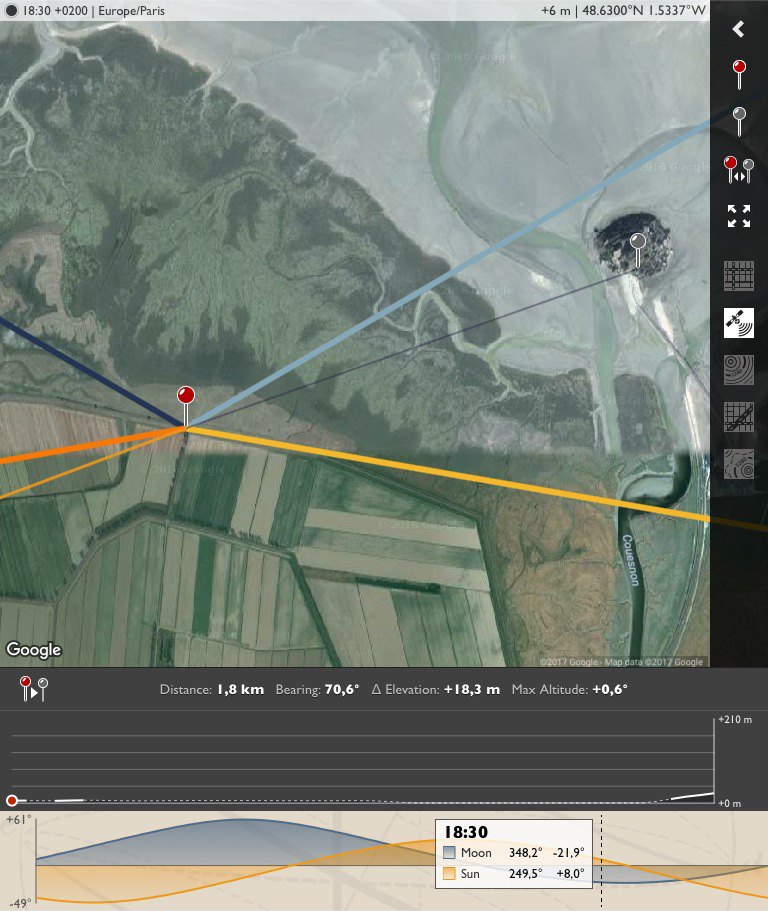Click the coordinates 48.6300°N 1.5337°W
This screenshot has height=911, width=768.
pos(644,10)
